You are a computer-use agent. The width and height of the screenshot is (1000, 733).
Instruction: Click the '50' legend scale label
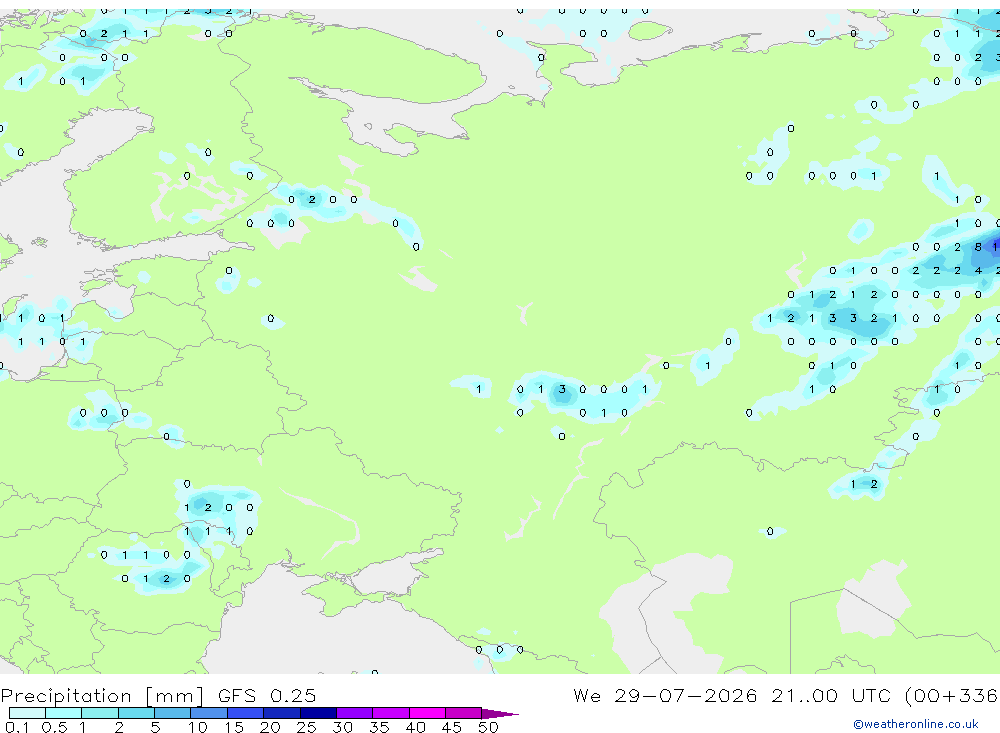[x=488, y=727]
